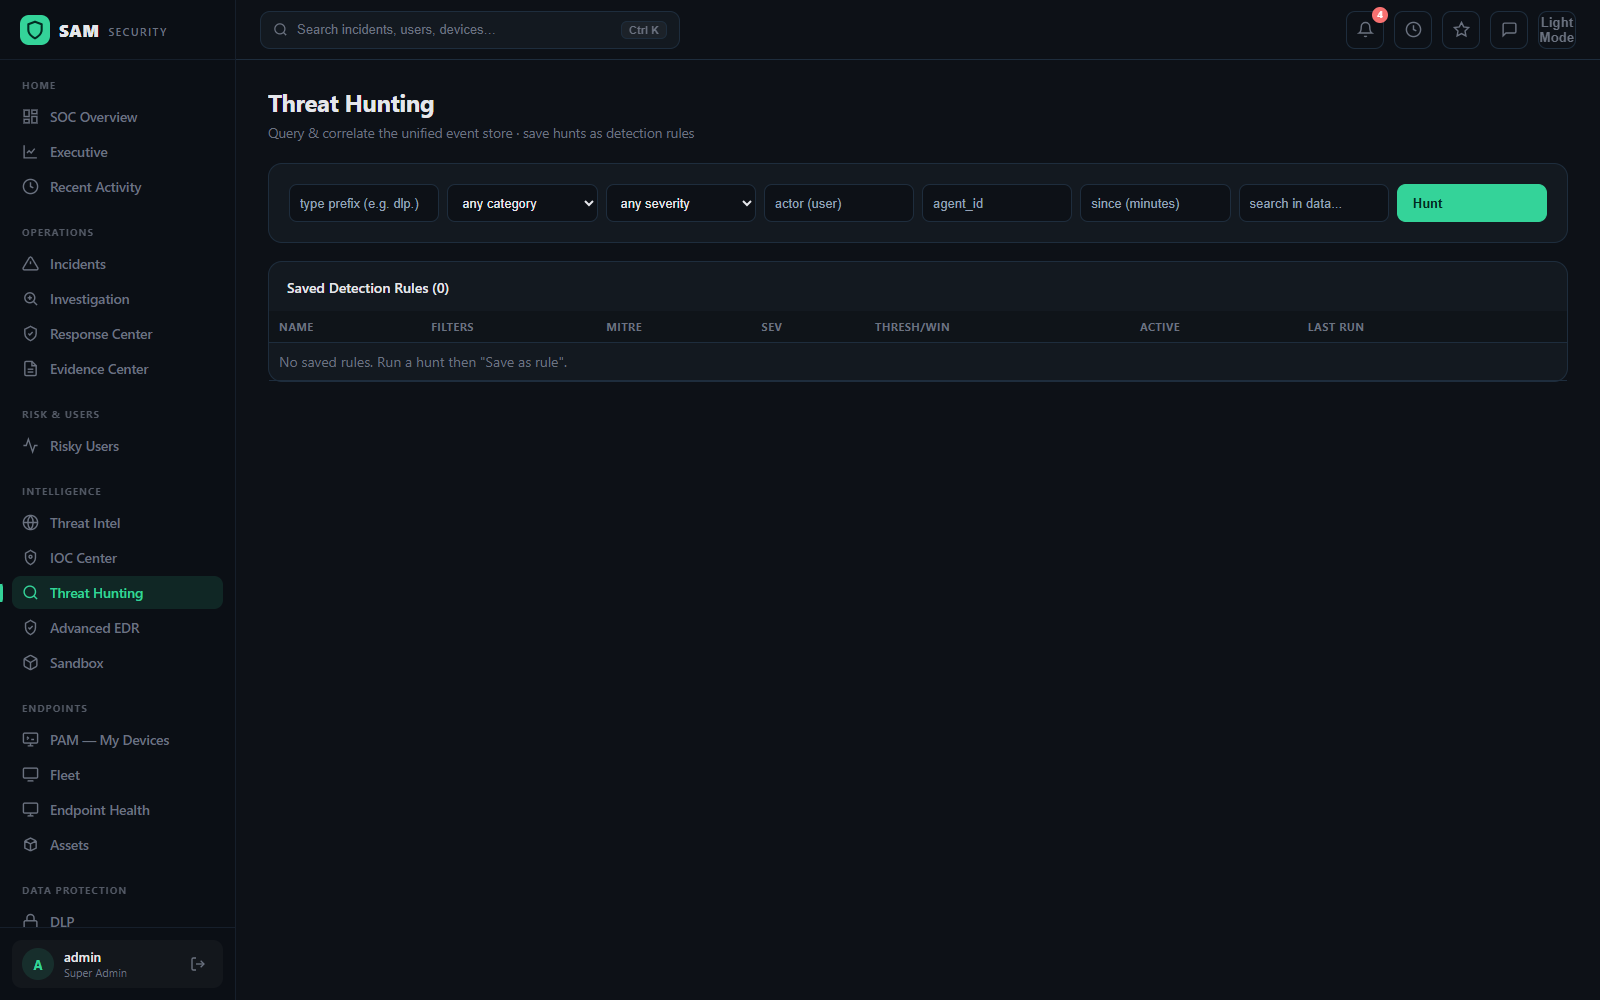1600x1000 pixels.
Task: Focus the agent_id input
Action: tap(997, 203)
